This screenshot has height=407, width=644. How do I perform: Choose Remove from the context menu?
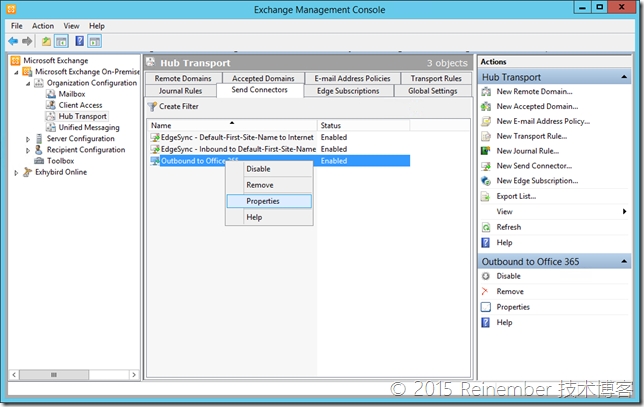(x=269, y=185)
